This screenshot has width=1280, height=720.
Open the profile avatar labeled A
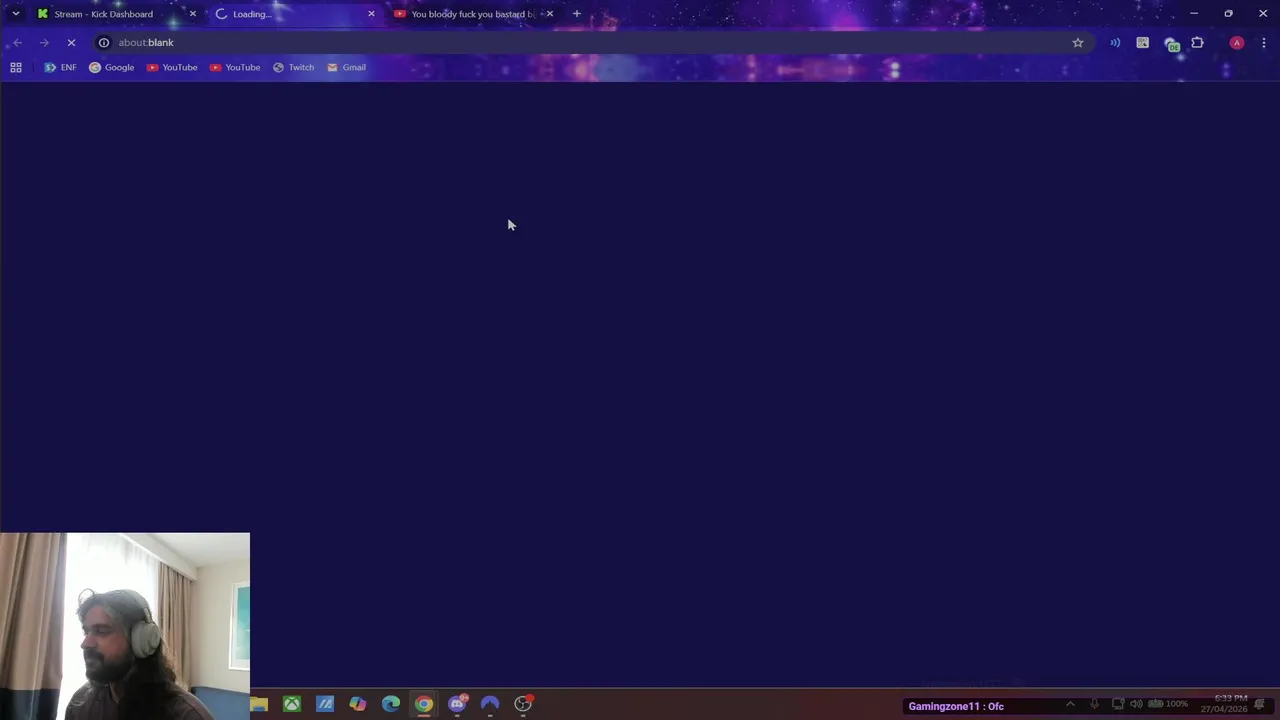tap(1237, 43)
